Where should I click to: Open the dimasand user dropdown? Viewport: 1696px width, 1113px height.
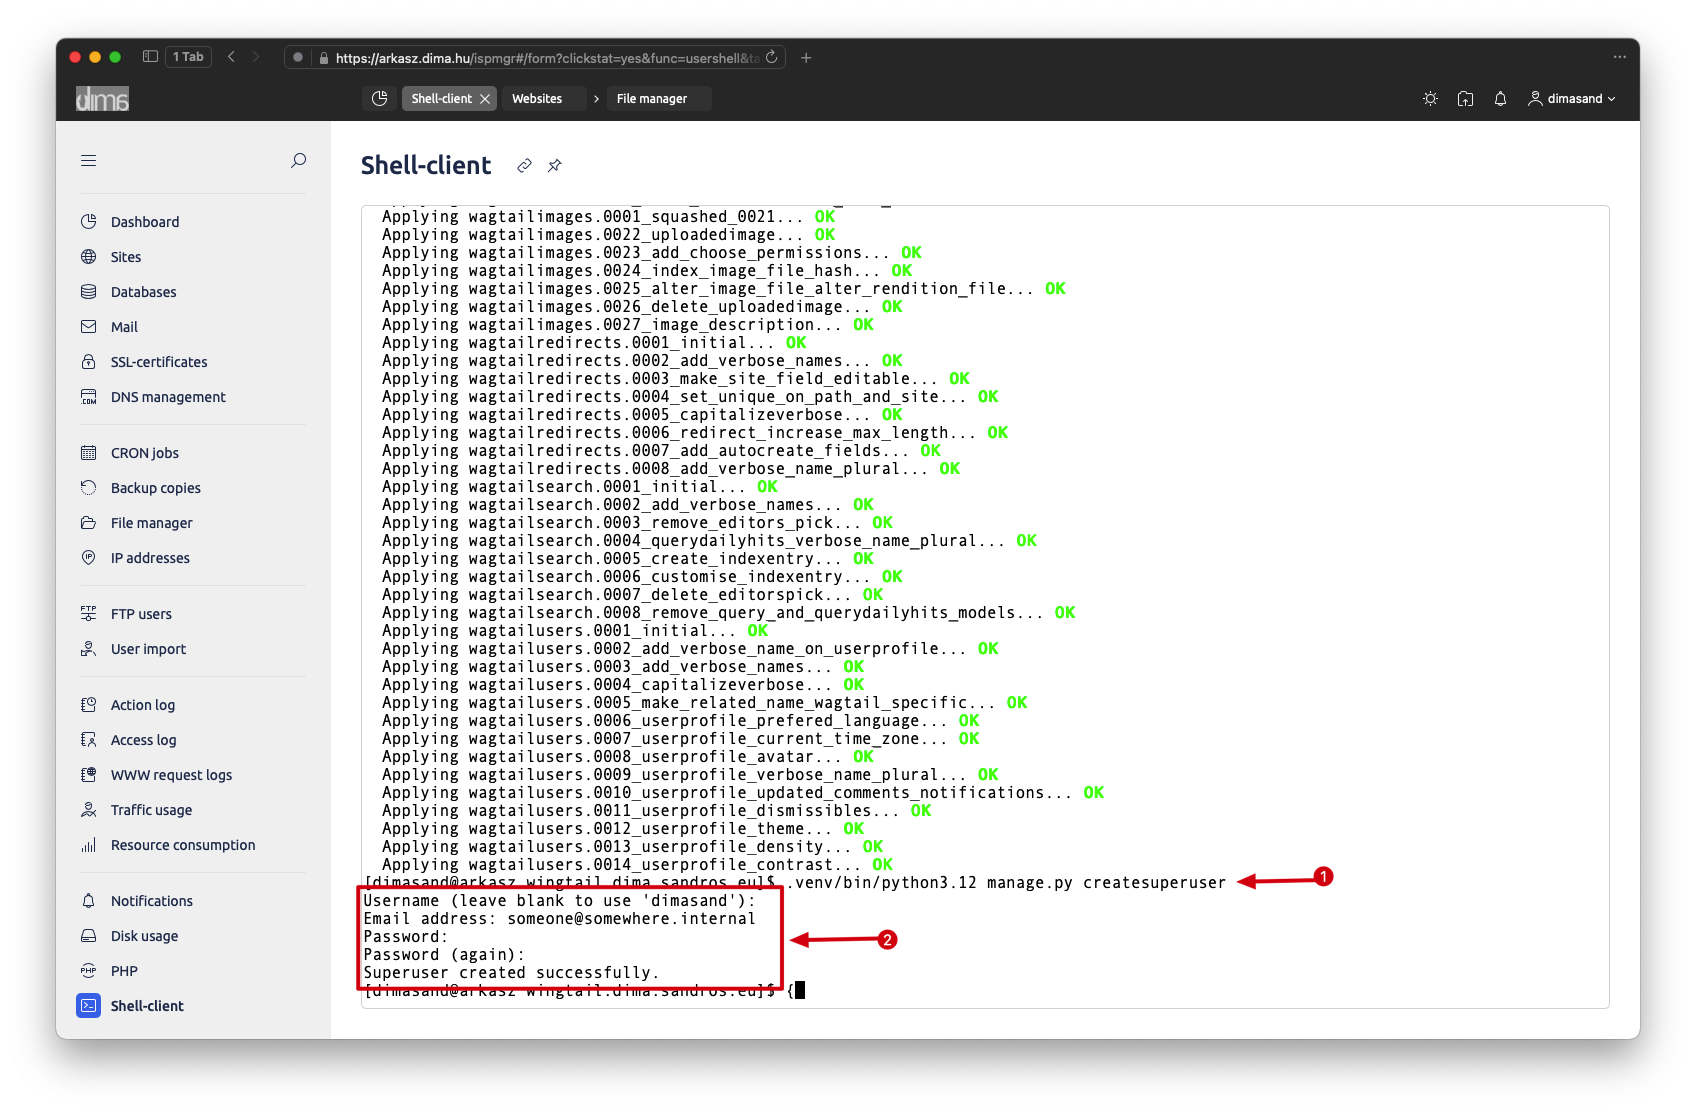pos(1571,99)
